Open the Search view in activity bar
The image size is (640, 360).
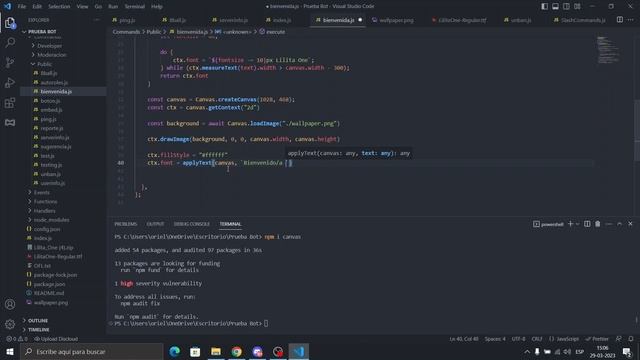click(x=10, y=42)
